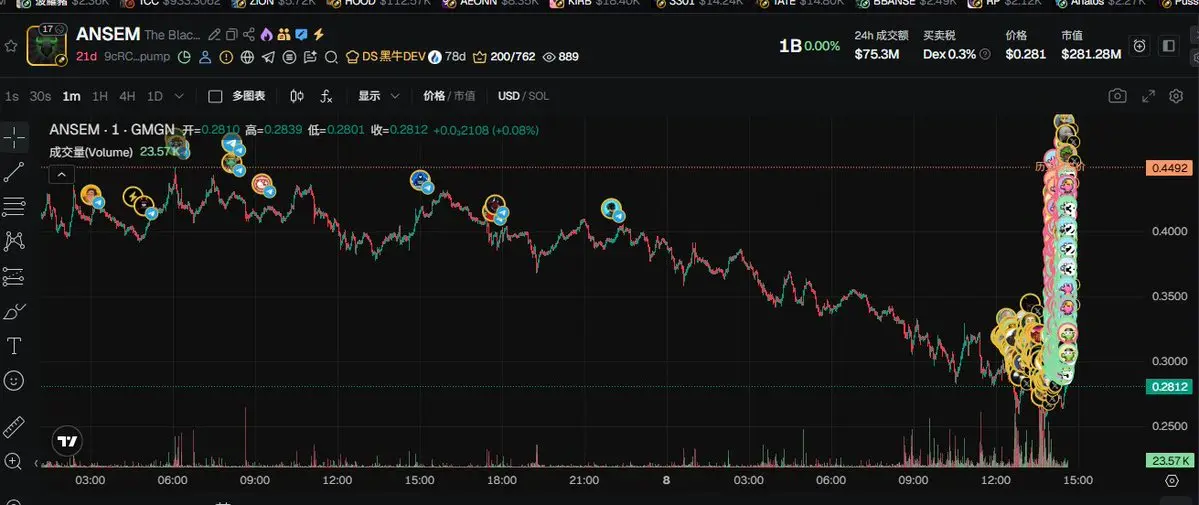Take a chart snapshot with camera icon
The image size is (1199, 505).
[1117, 96]
